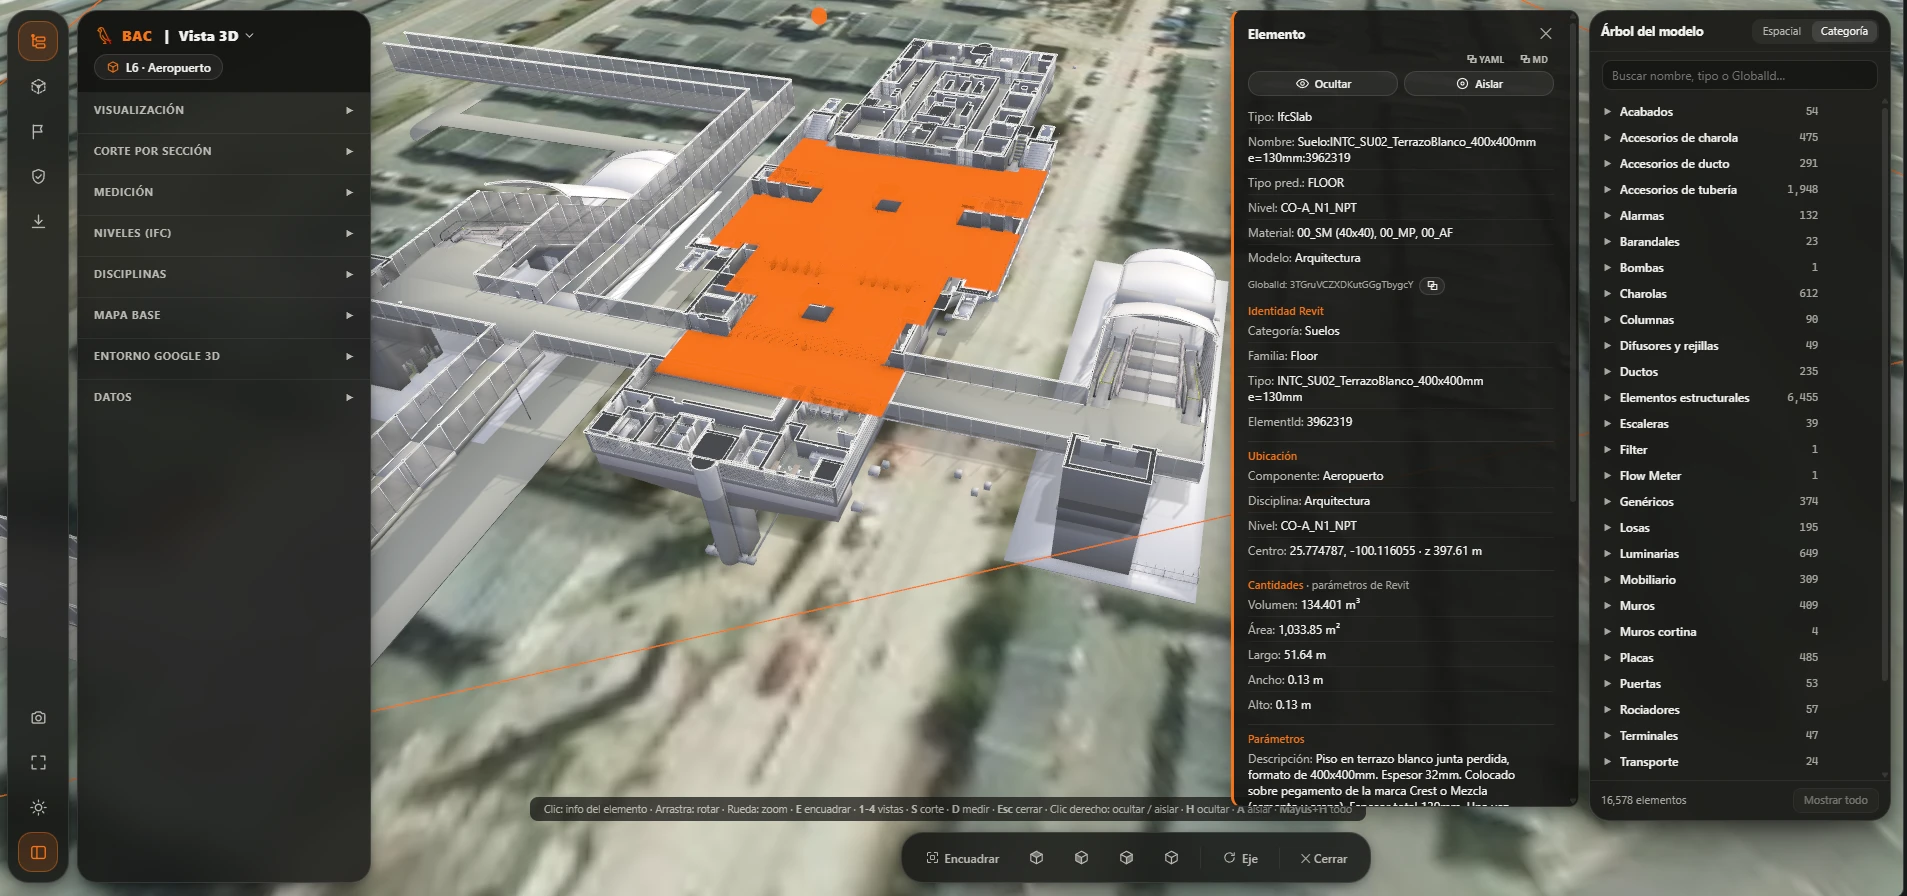Viewport: 1907px width, 896px height.
Task: Click Cerrar in the bottom toolbar
Action: click(x=1324, y=859)
